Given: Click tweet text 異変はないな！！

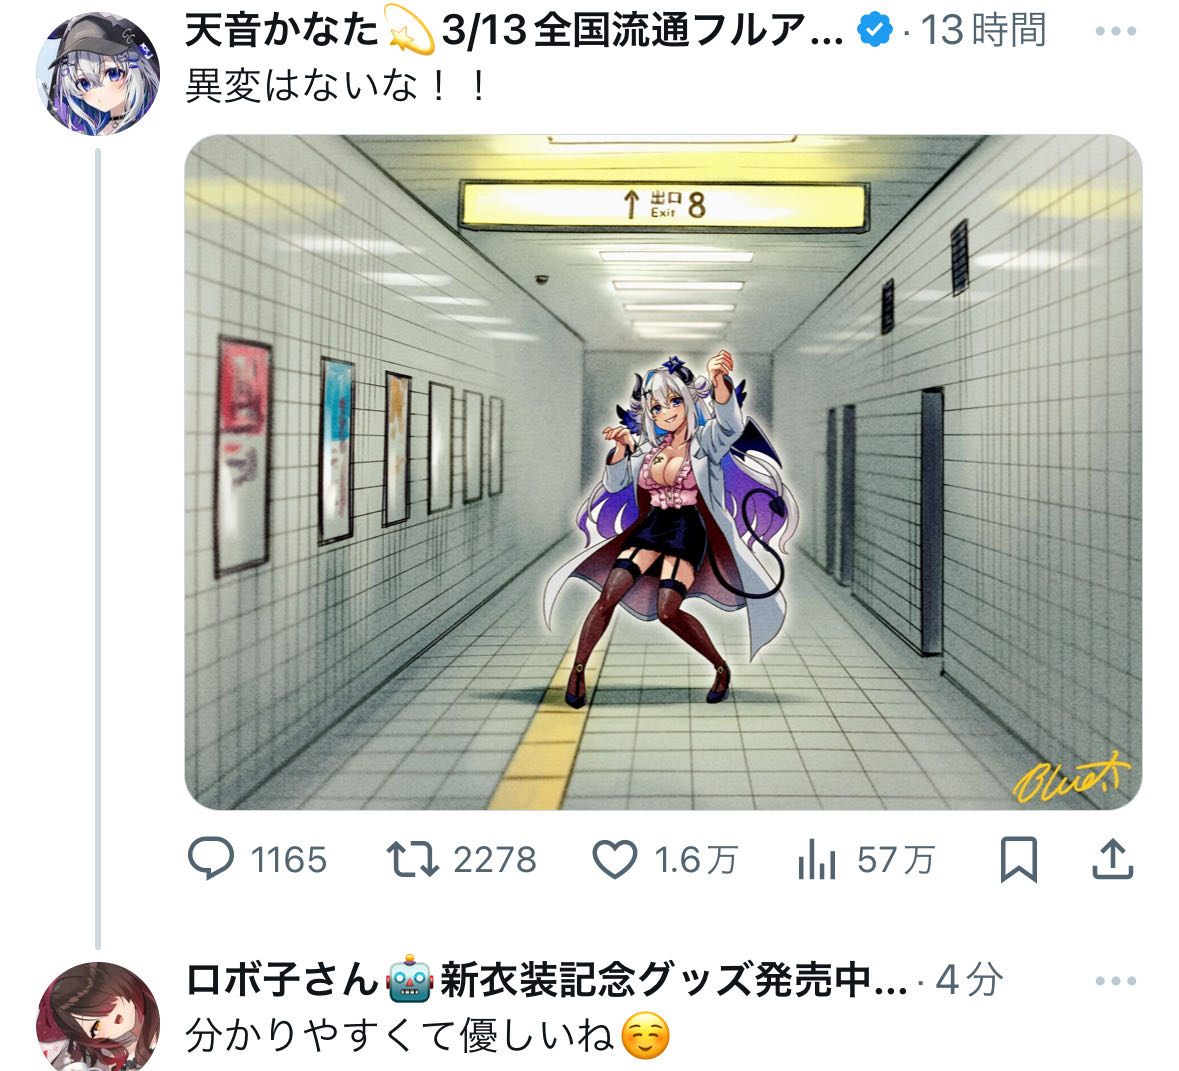Looking at the screenshot, I should [x=336, y=85].
